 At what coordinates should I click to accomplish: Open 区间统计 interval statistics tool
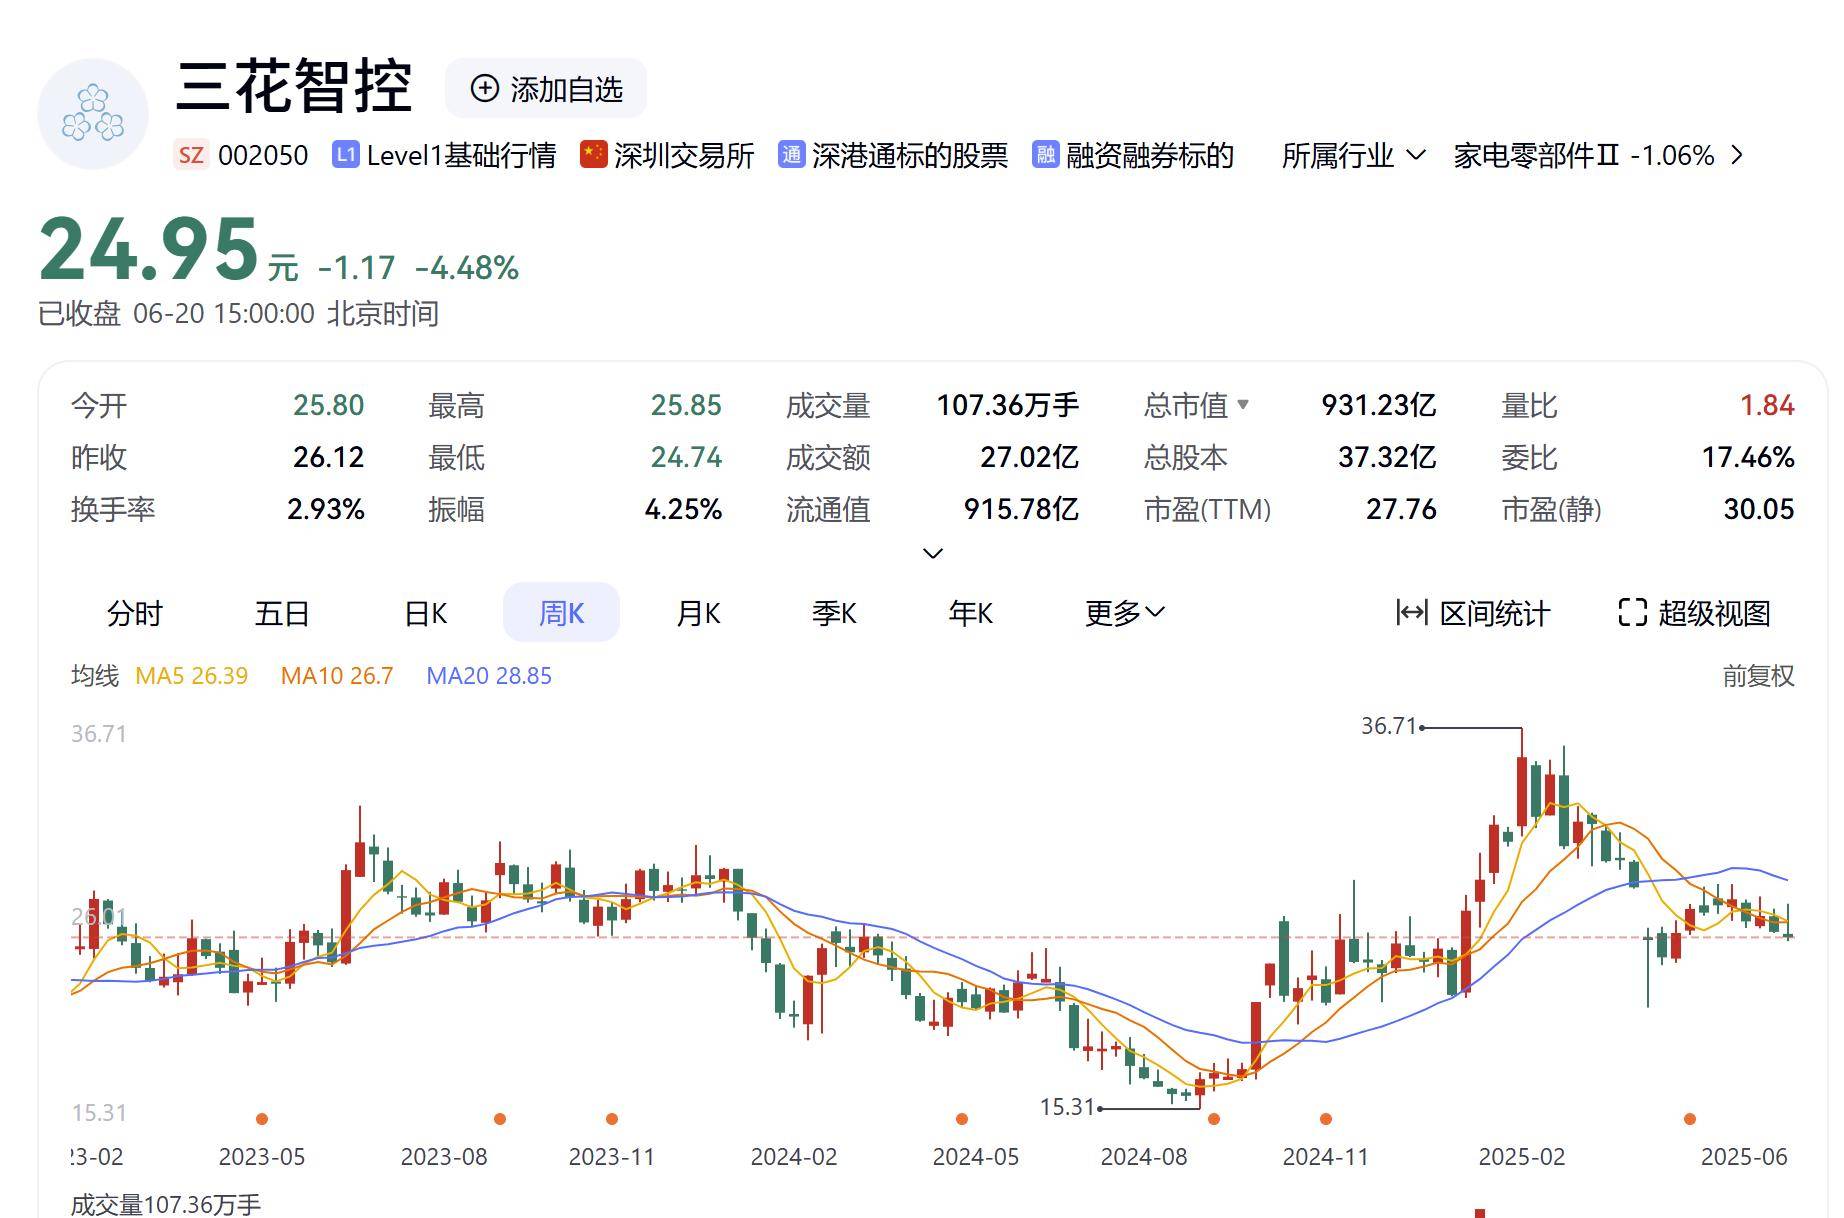[x=1472, y=613]
